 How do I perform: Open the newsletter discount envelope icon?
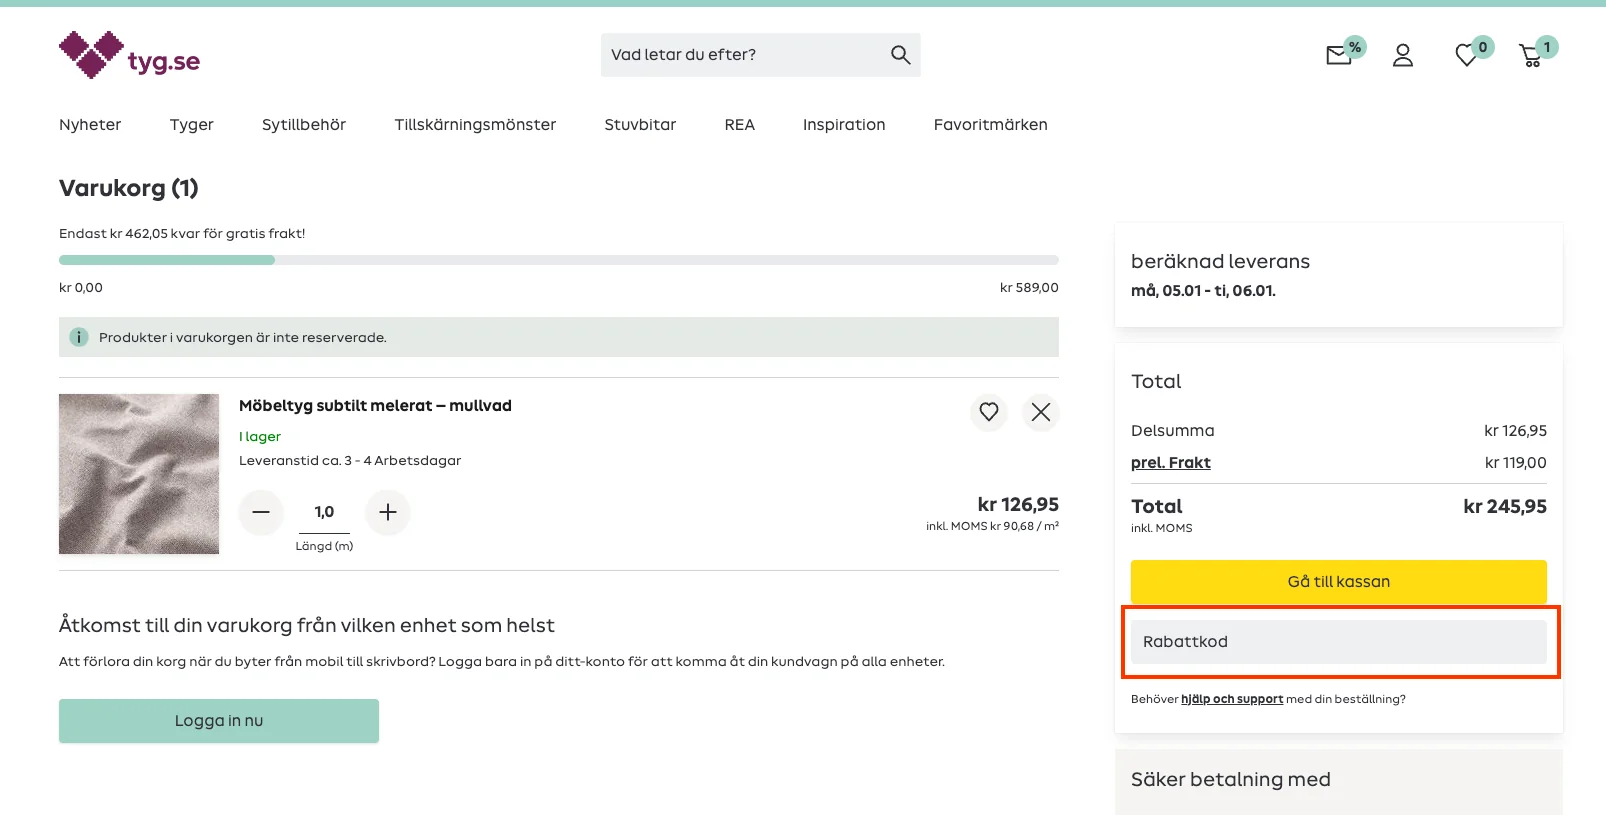tap(1339, 55)
